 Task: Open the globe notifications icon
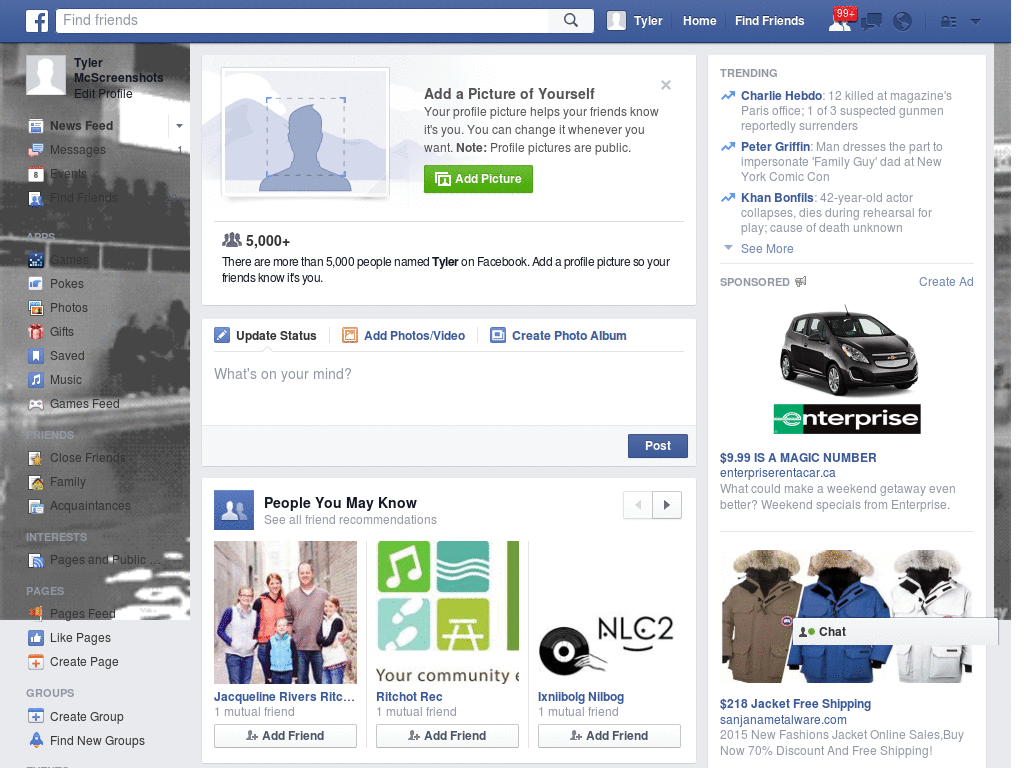tap(902, 21)
